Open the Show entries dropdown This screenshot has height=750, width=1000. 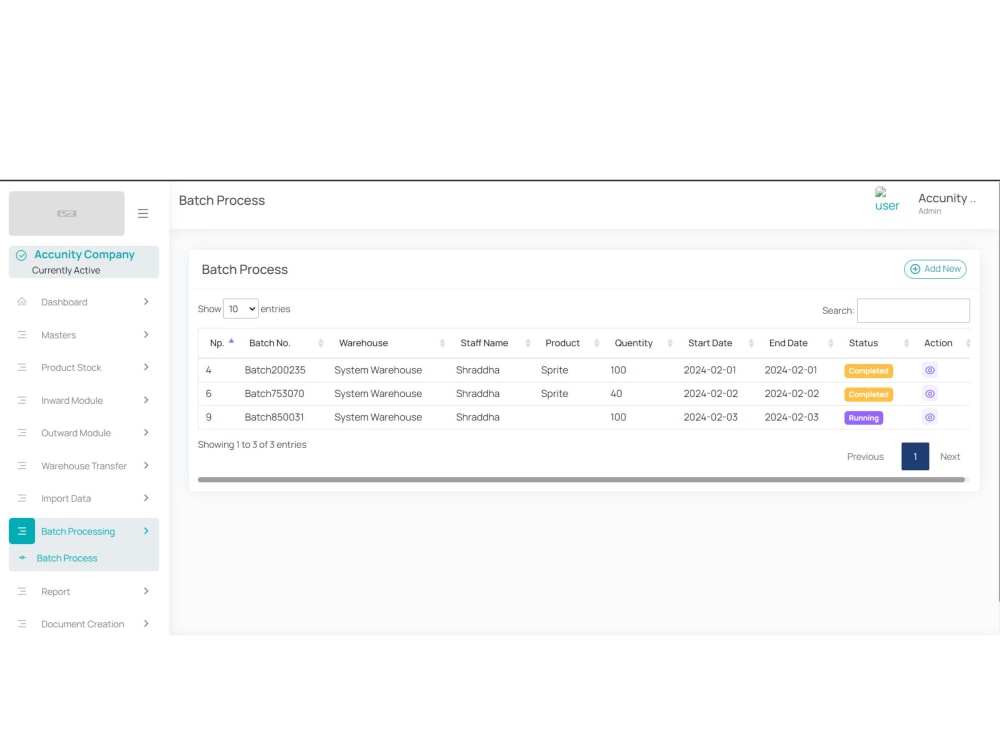[240, 309]
